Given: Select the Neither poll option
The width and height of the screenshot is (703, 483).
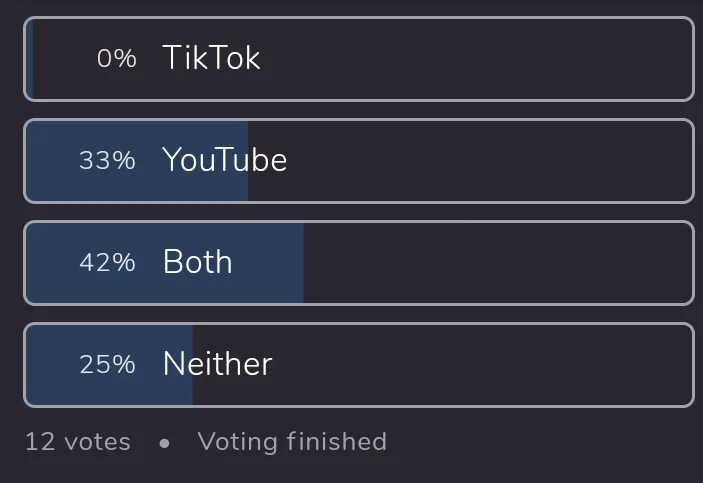Looking at the screenshot, I should tap(359, 365).
